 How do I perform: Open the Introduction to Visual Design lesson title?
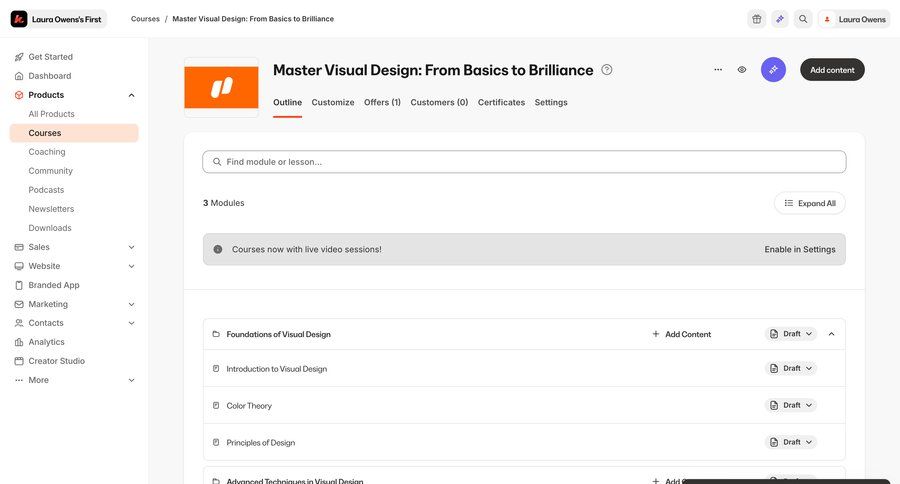point(277,369)
